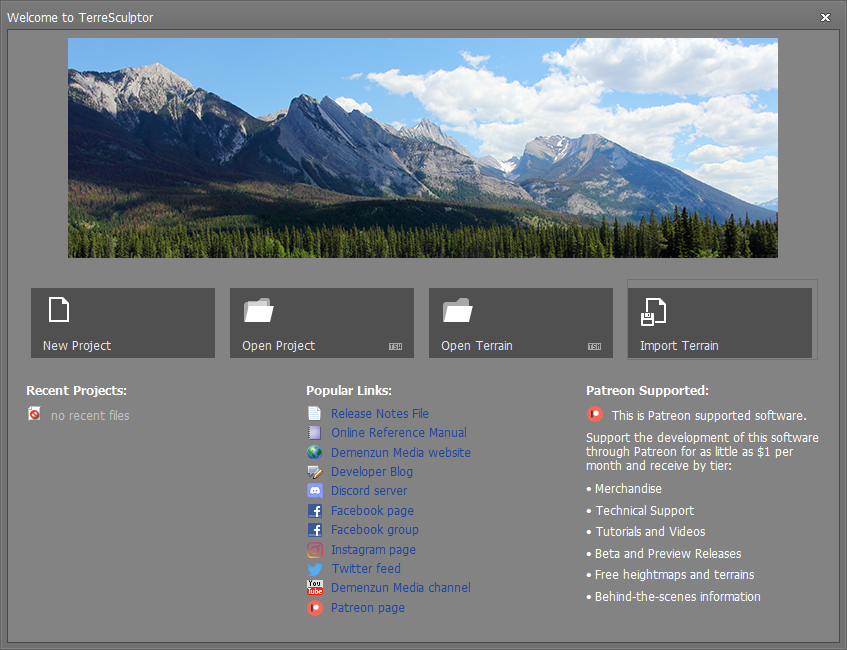Open the Online Reference Manual link
The width and height of the screenshot is (847, 650).
(399, 433)
